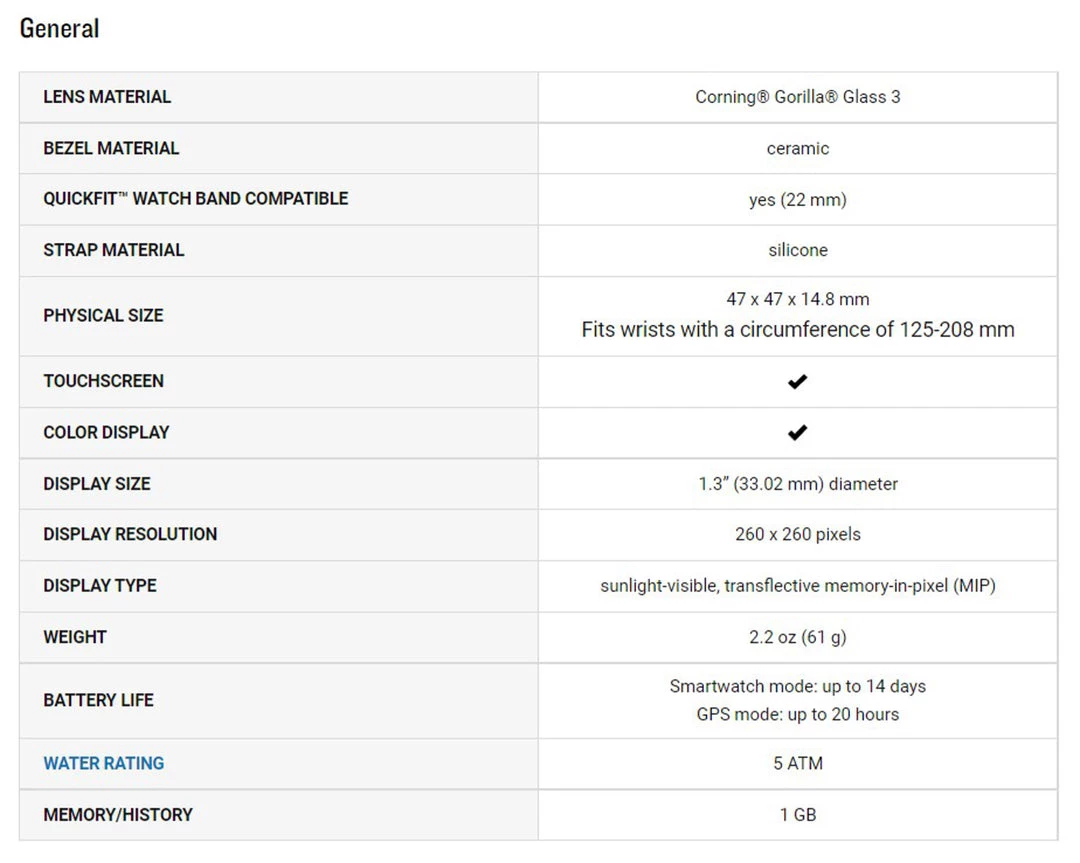Open the WATER RATING link
Viewport: 1080px width, 863px height.
pyautogui.click(x=103, y=763)
